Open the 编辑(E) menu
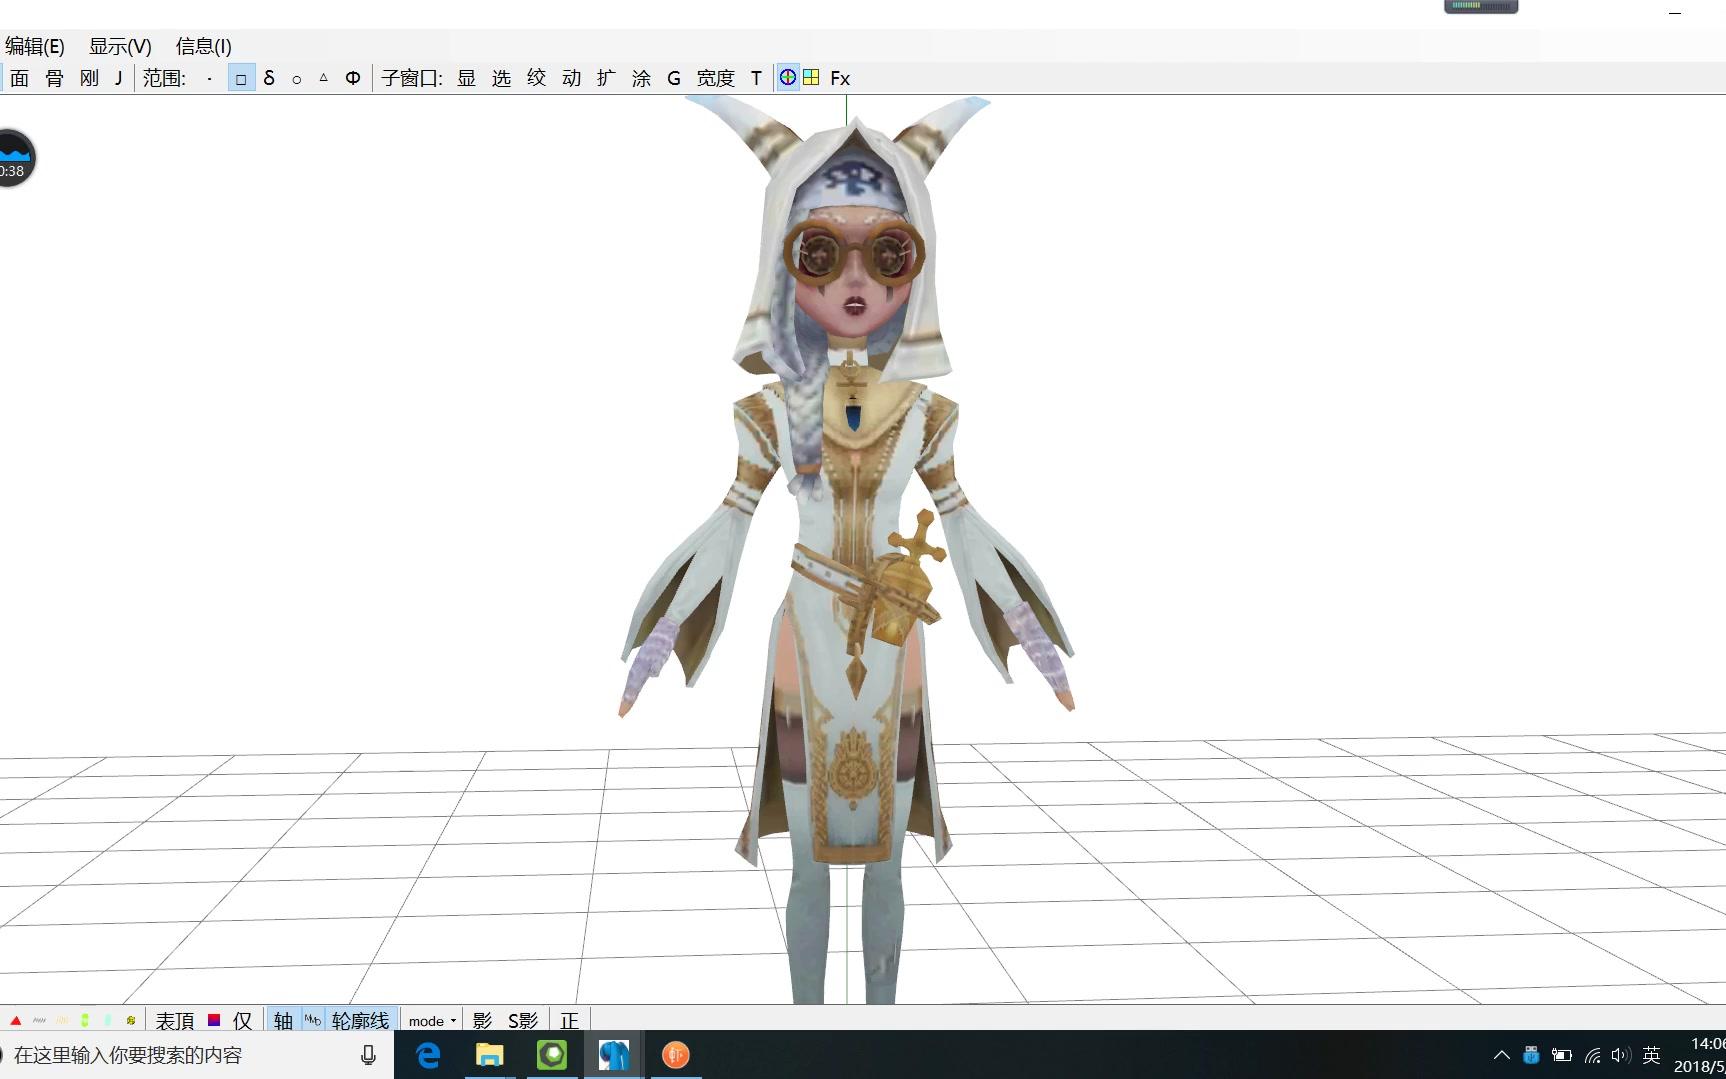The image size is (1726, 1079). point(35,46)
